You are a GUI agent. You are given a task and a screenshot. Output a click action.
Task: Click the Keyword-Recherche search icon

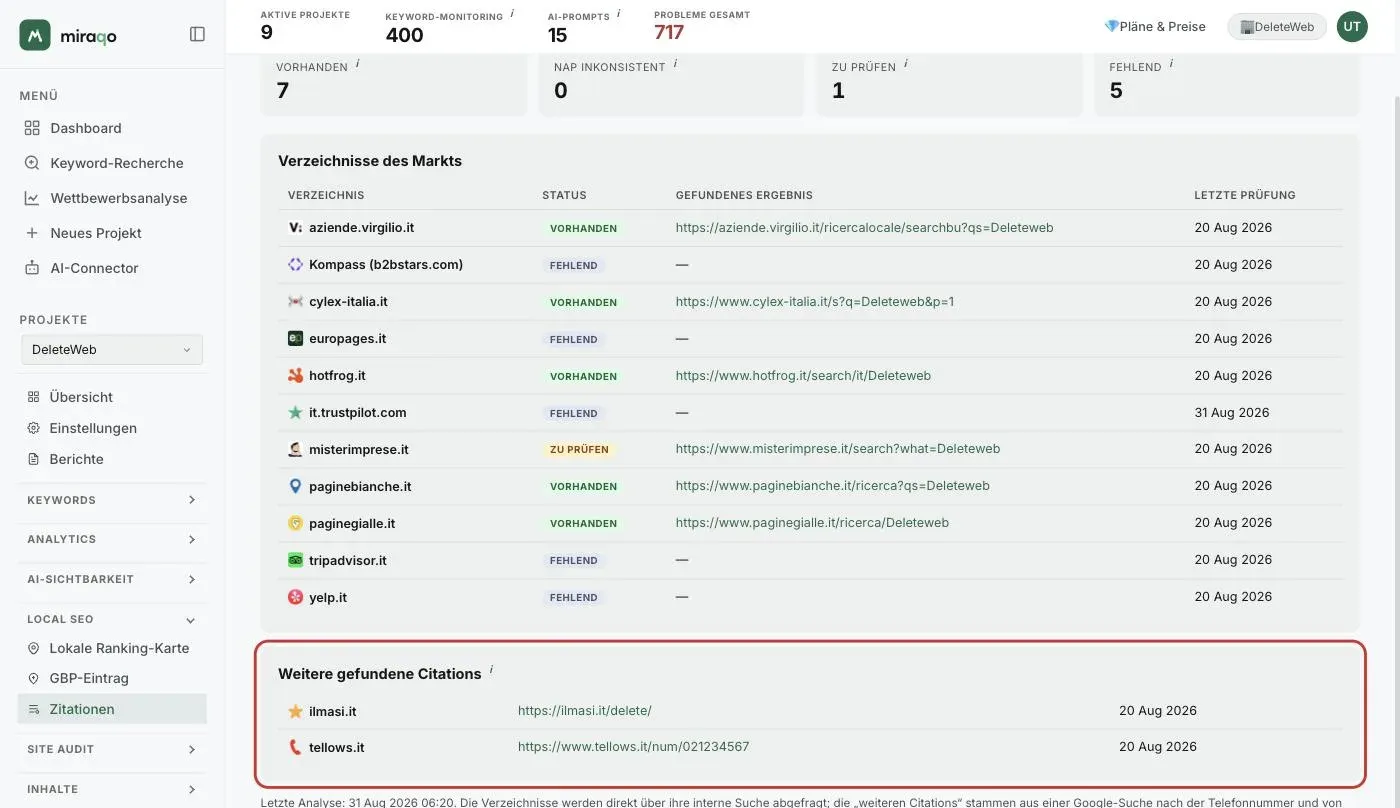[x=32, y=163]
